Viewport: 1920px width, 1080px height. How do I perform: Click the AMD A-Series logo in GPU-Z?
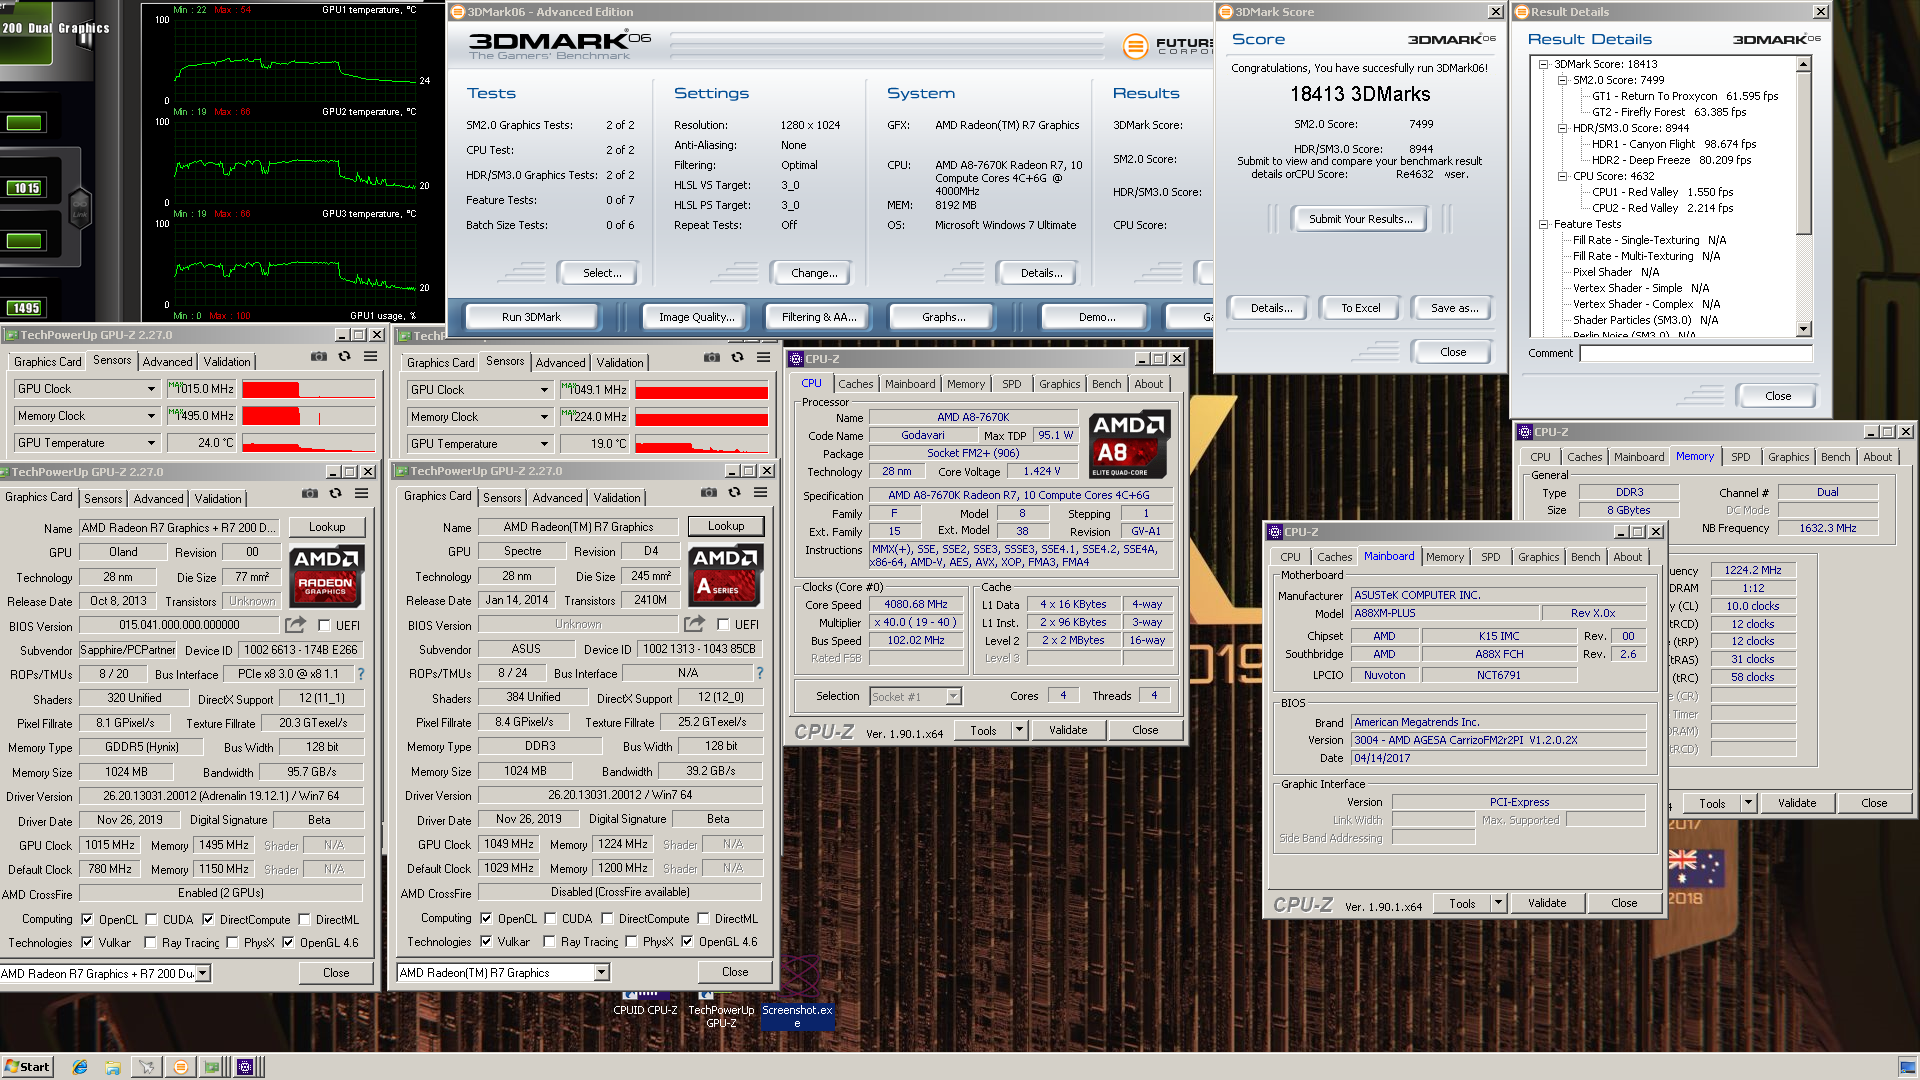click(x=725, y=575)
